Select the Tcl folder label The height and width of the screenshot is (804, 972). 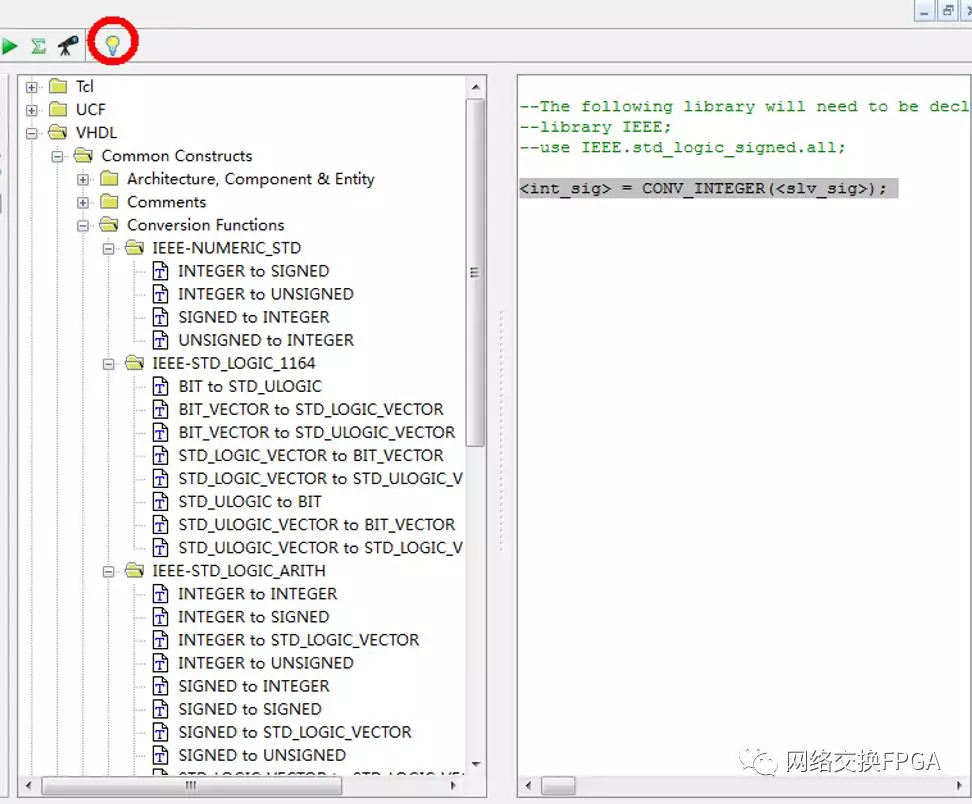click(84, 86)
